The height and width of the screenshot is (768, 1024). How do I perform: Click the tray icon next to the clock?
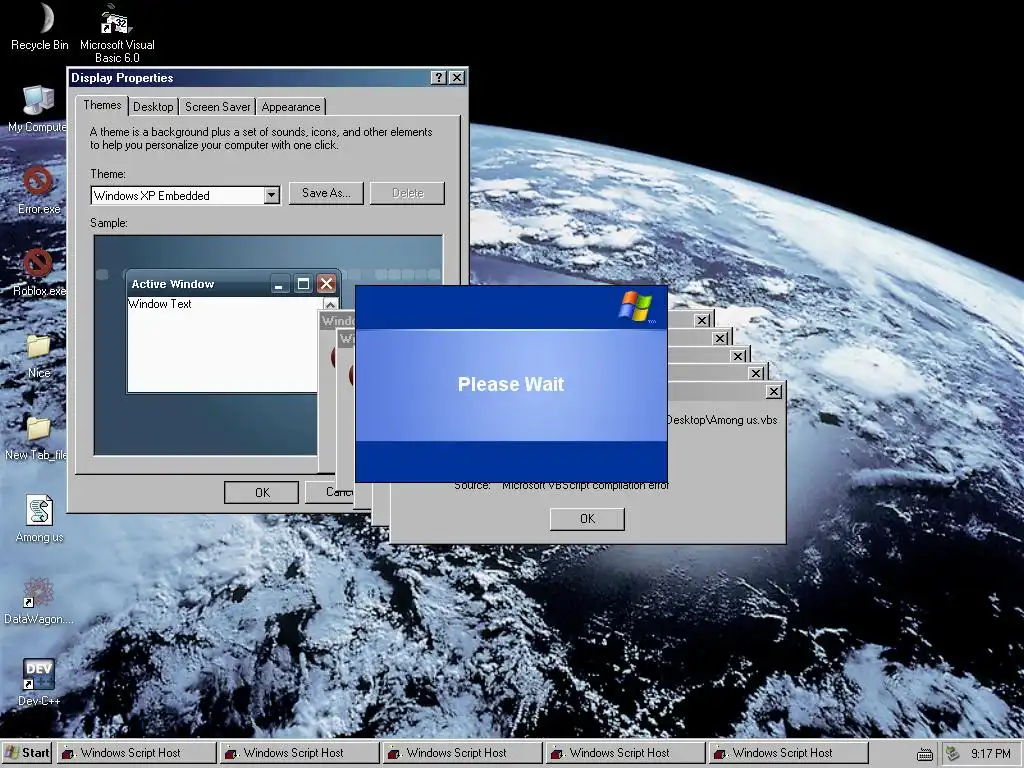pyautogui.click(x=953, y=753)
